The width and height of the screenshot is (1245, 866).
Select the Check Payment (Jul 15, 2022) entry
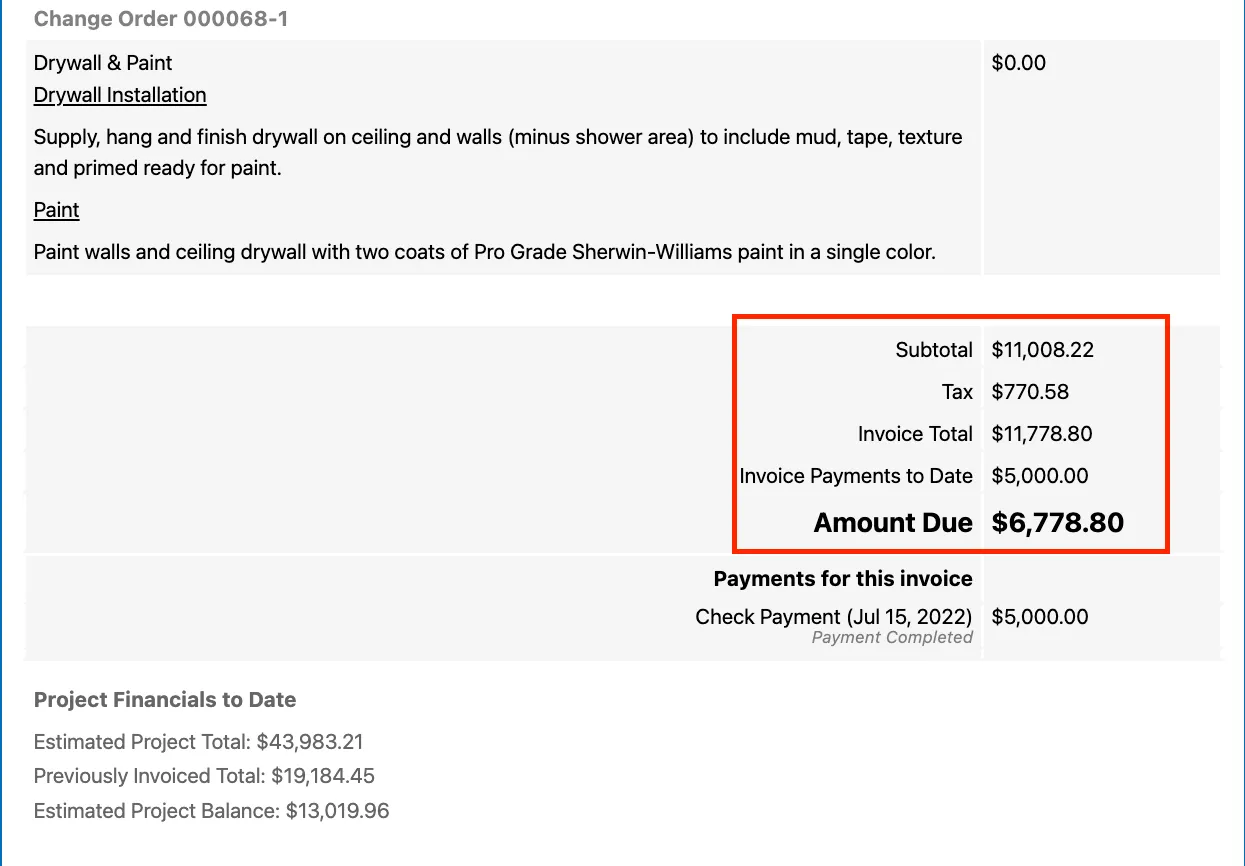834,617
